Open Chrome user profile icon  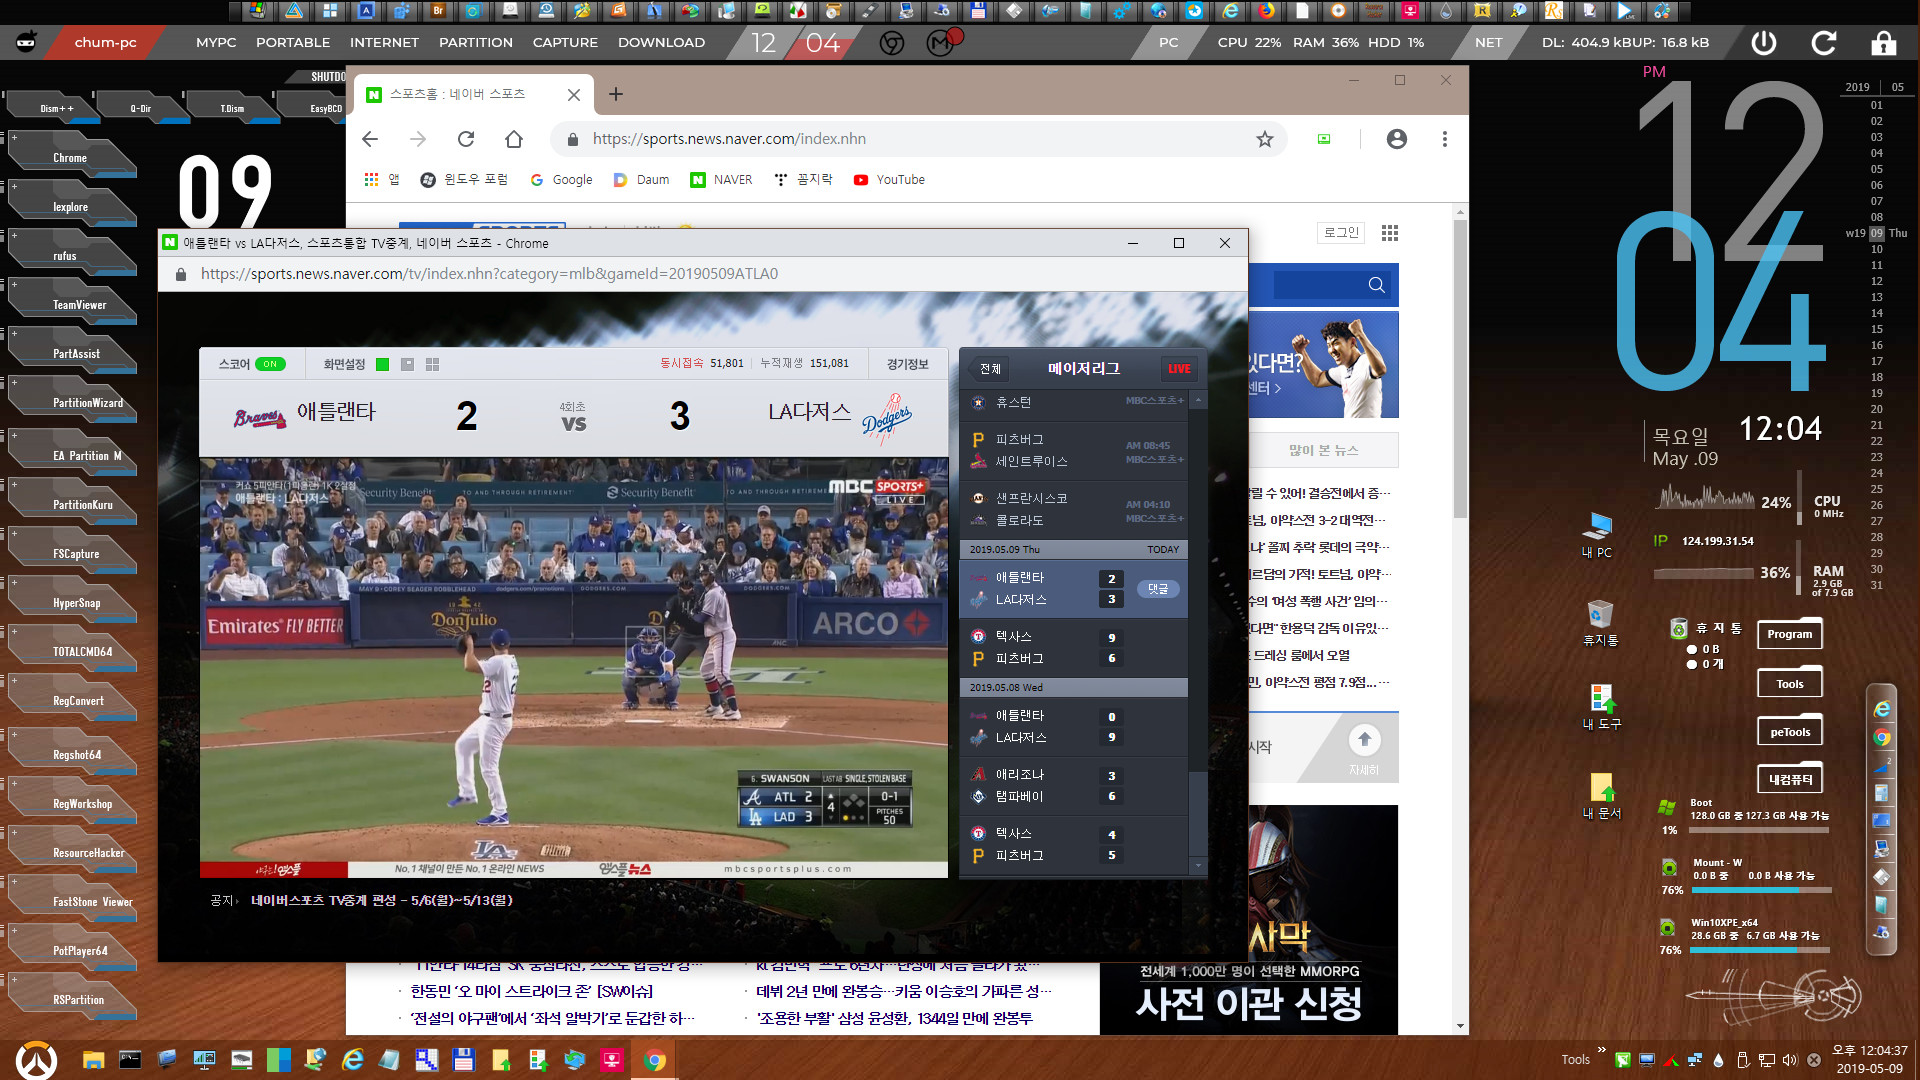click(x=1397, y=139)
